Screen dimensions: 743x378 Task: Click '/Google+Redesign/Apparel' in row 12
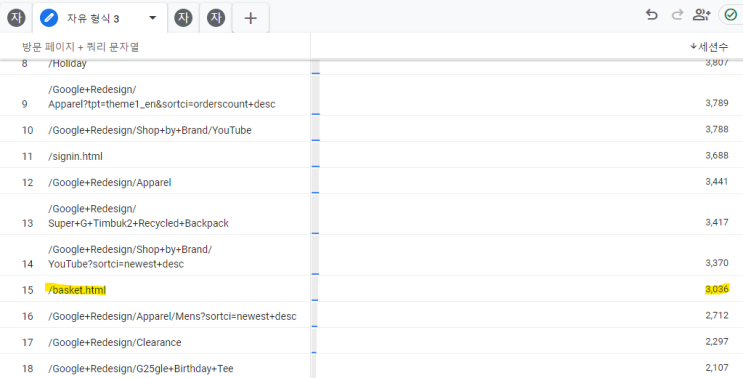tap(109, 182)
